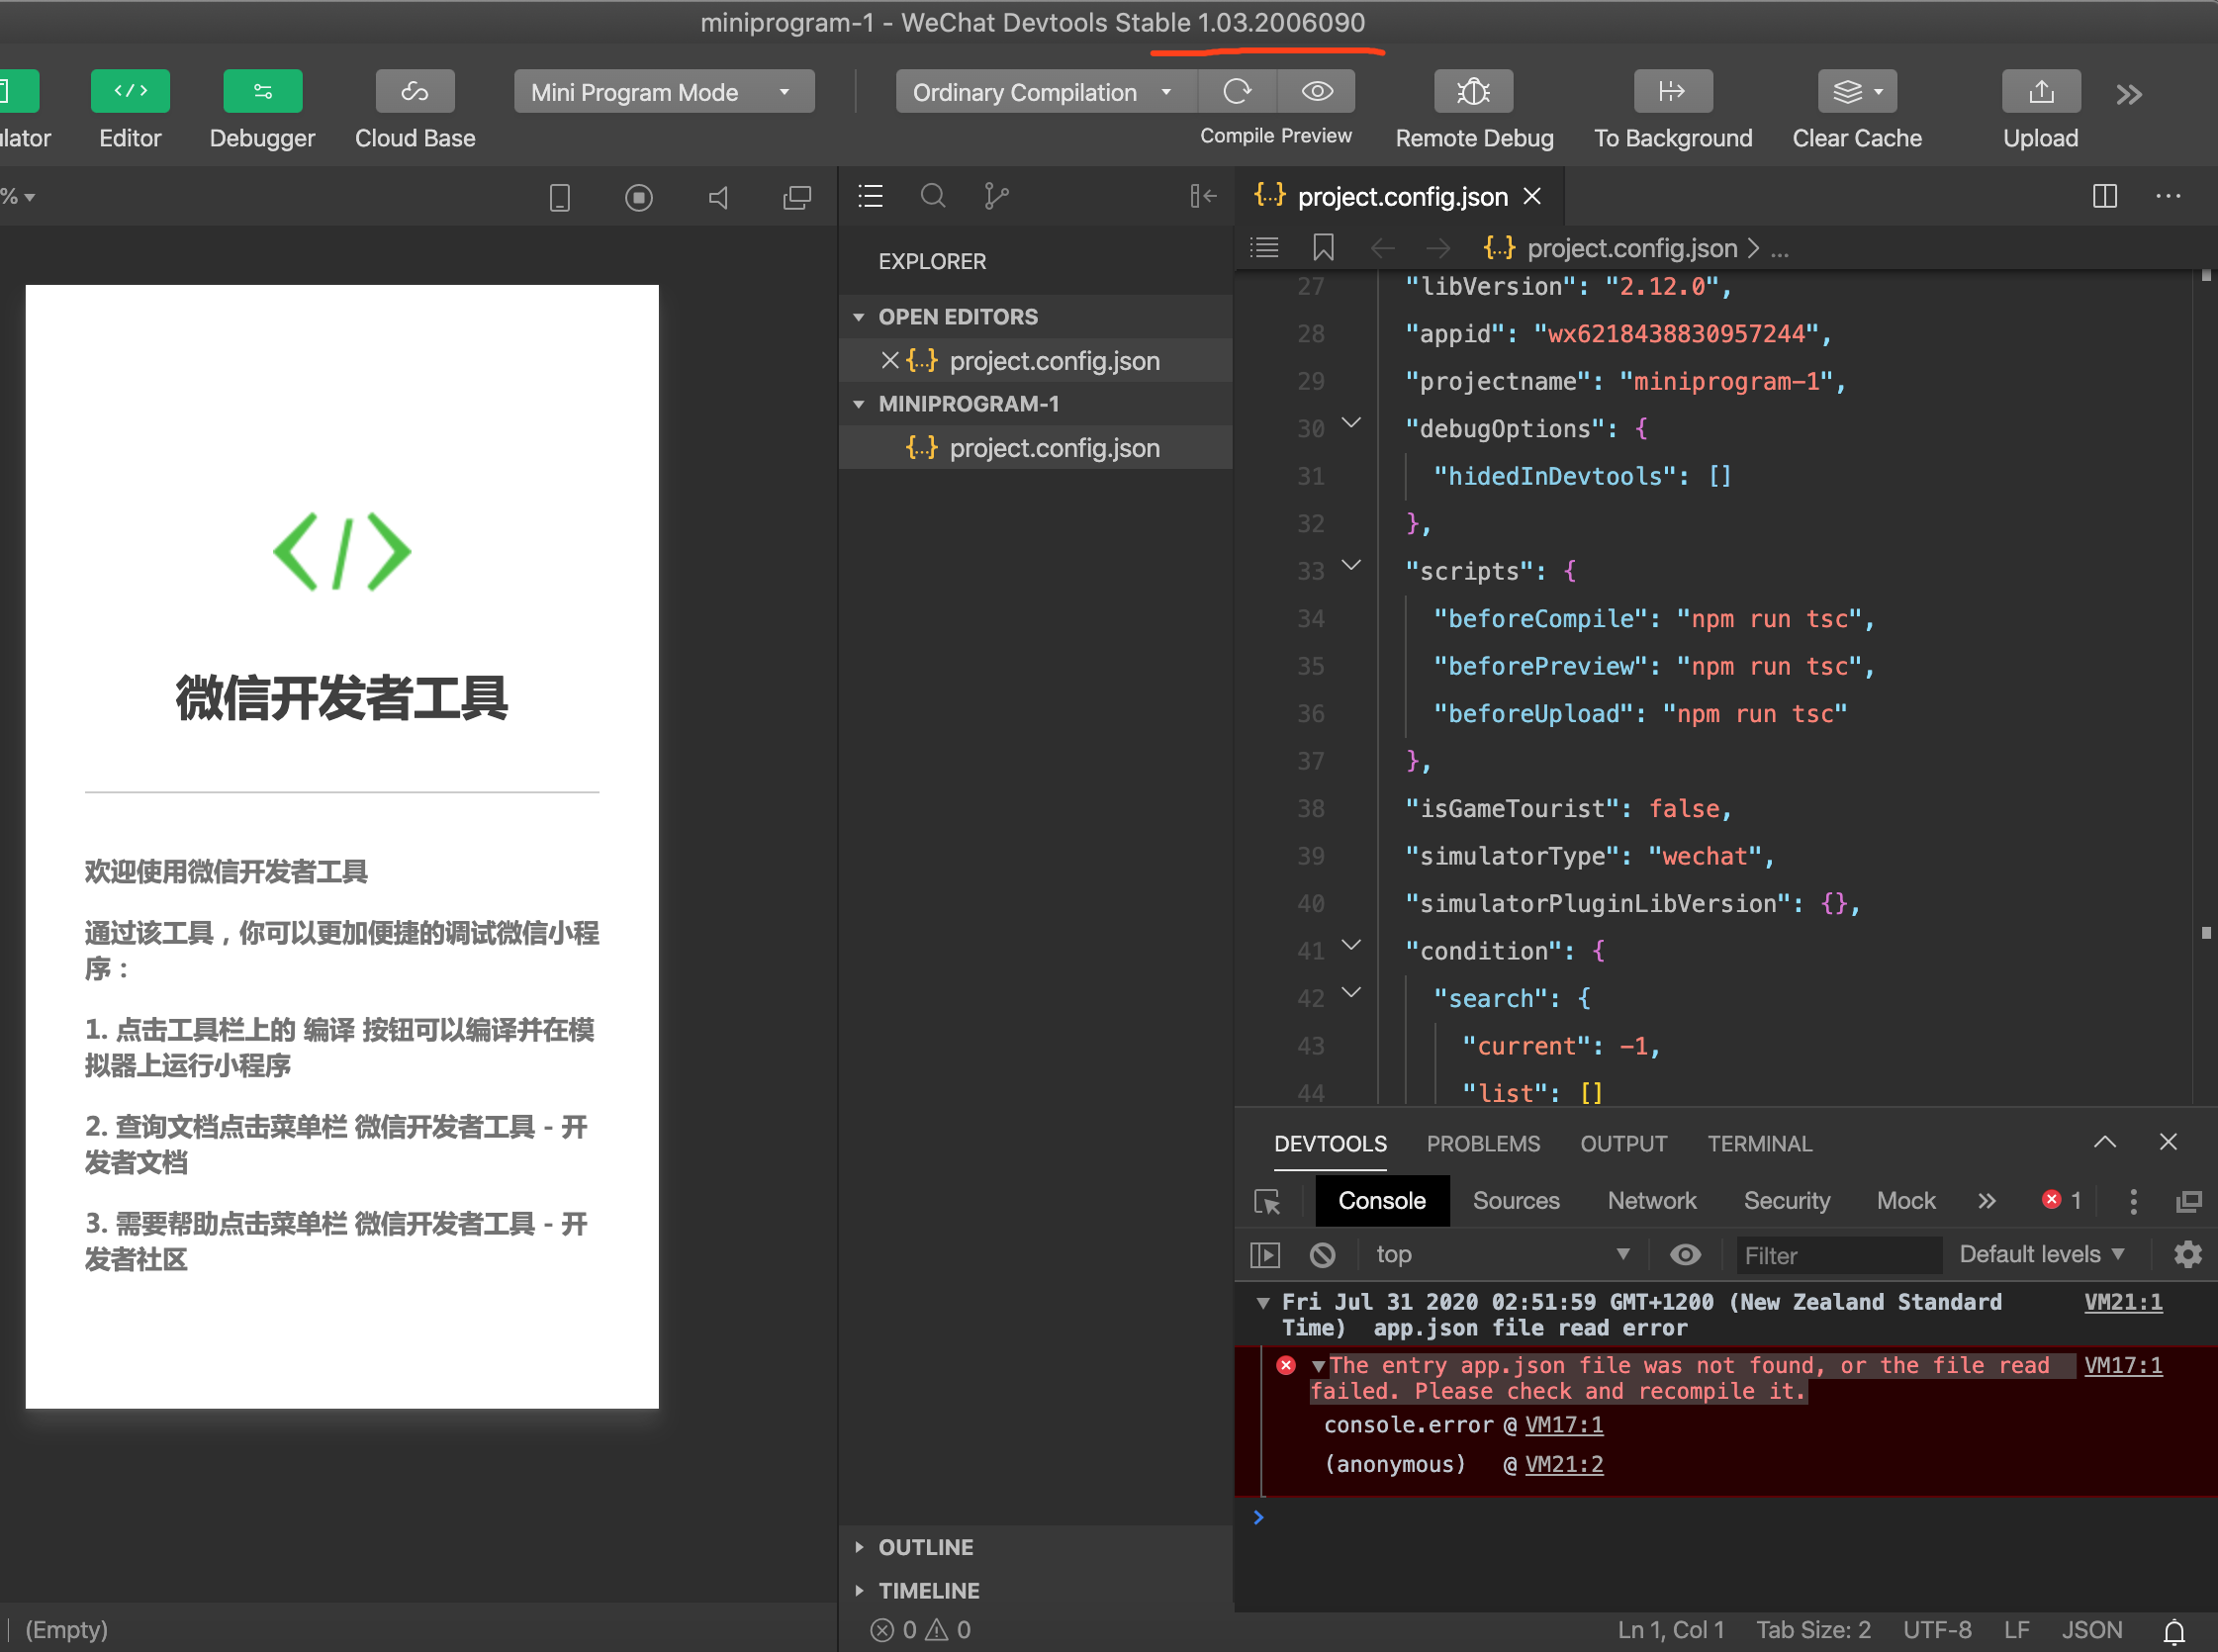The width and height of the screenshot is (2218, 1652).
Task: Open the Explorer list view icon
Action: click(x=871, y=196)
